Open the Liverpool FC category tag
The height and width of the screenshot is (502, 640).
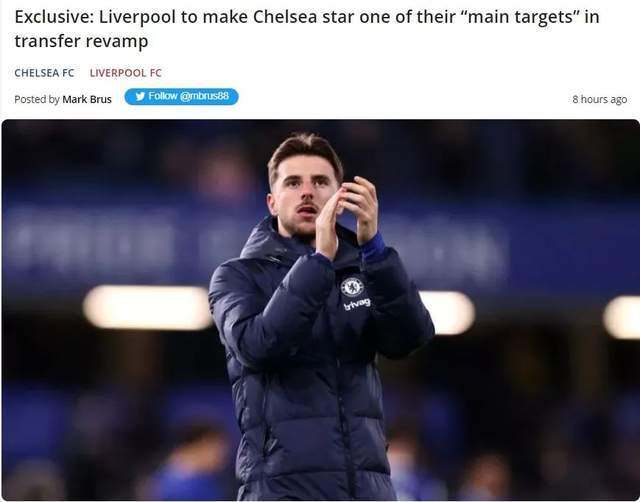coord(125,73)
